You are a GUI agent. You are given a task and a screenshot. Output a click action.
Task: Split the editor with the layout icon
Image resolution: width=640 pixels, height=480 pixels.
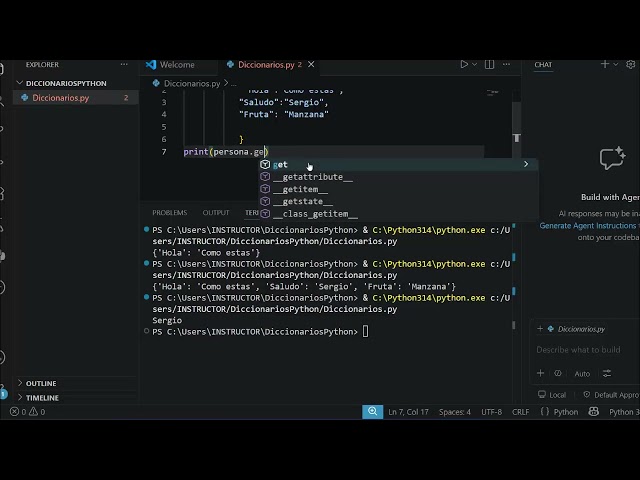tap(489, 64)
